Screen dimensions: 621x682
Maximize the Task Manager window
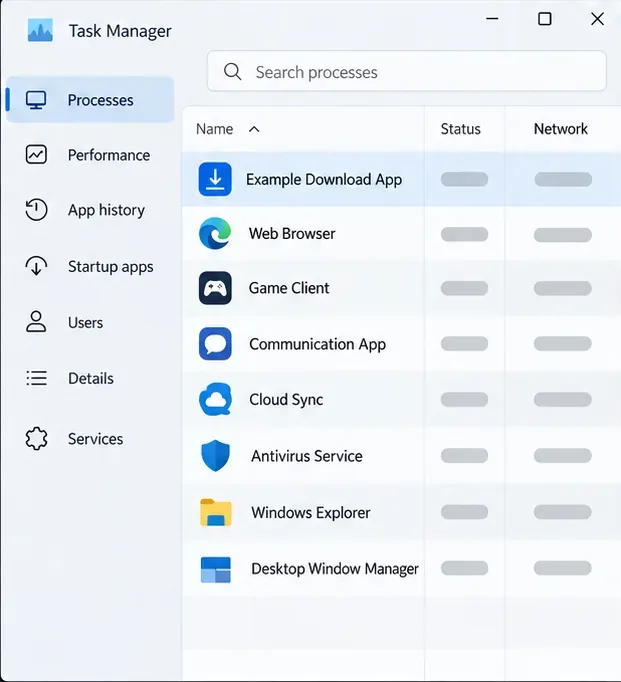544,19
